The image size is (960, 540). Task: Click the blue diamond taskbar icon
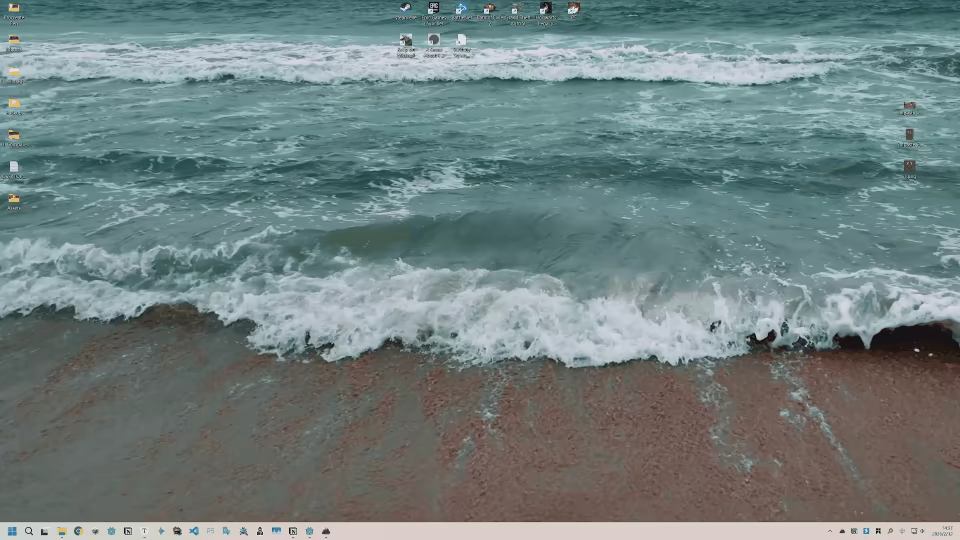[161, 531]
